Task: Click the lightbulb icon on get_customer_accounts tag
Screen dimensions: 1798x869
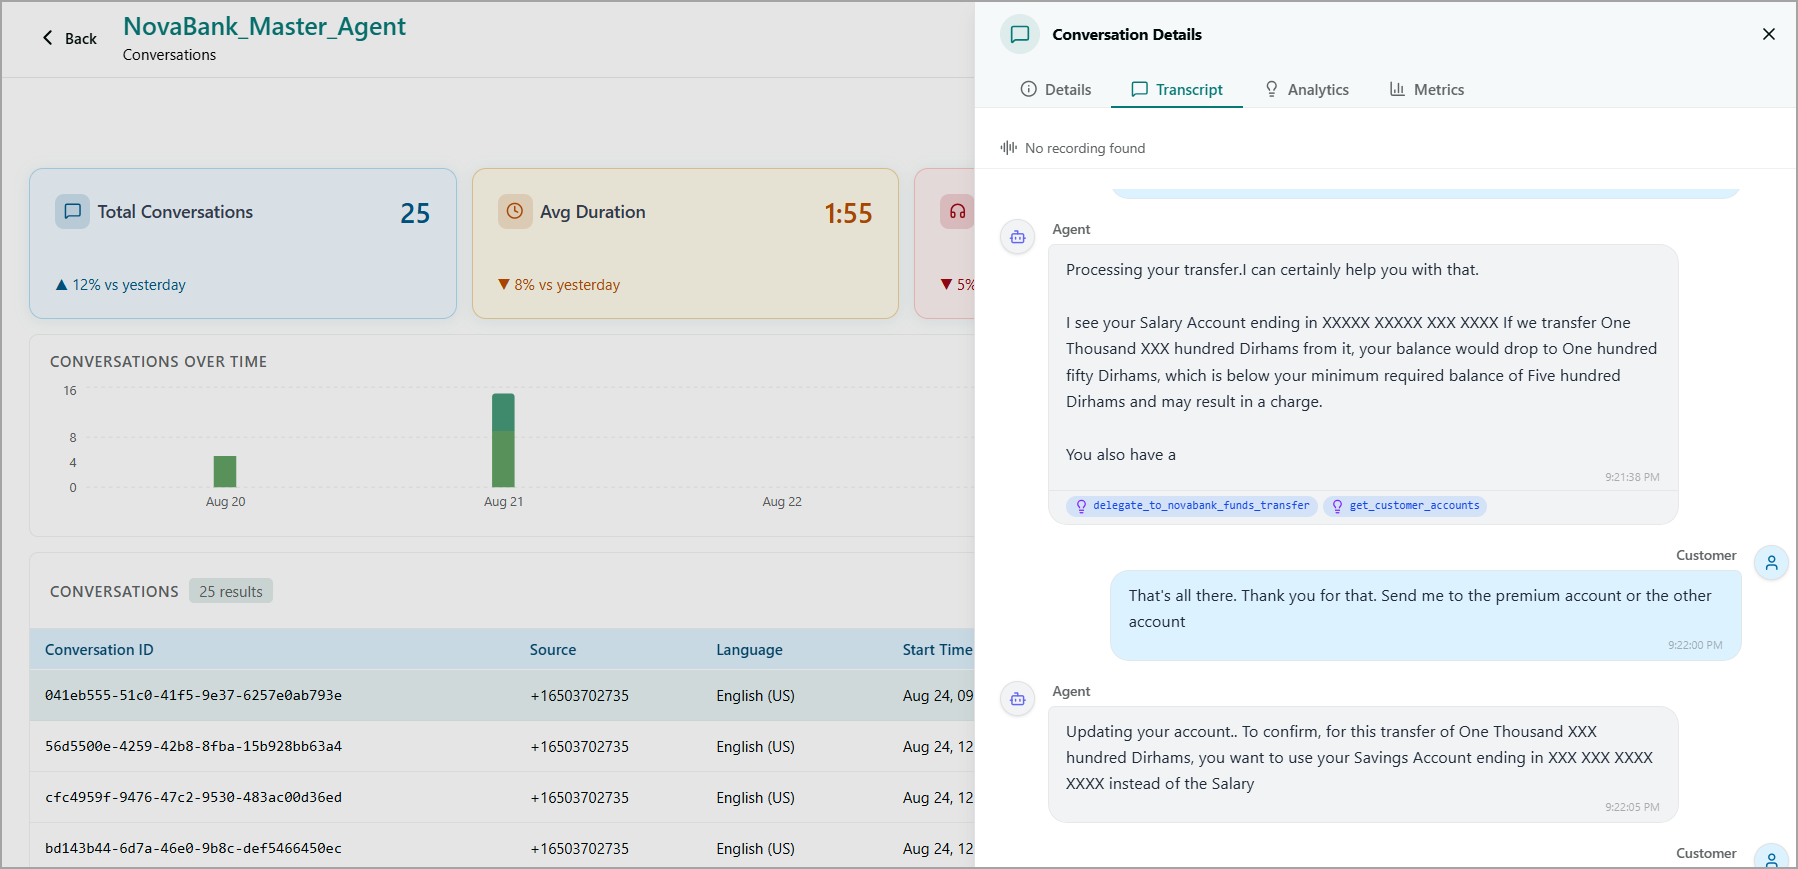Action: point(1337,506)
